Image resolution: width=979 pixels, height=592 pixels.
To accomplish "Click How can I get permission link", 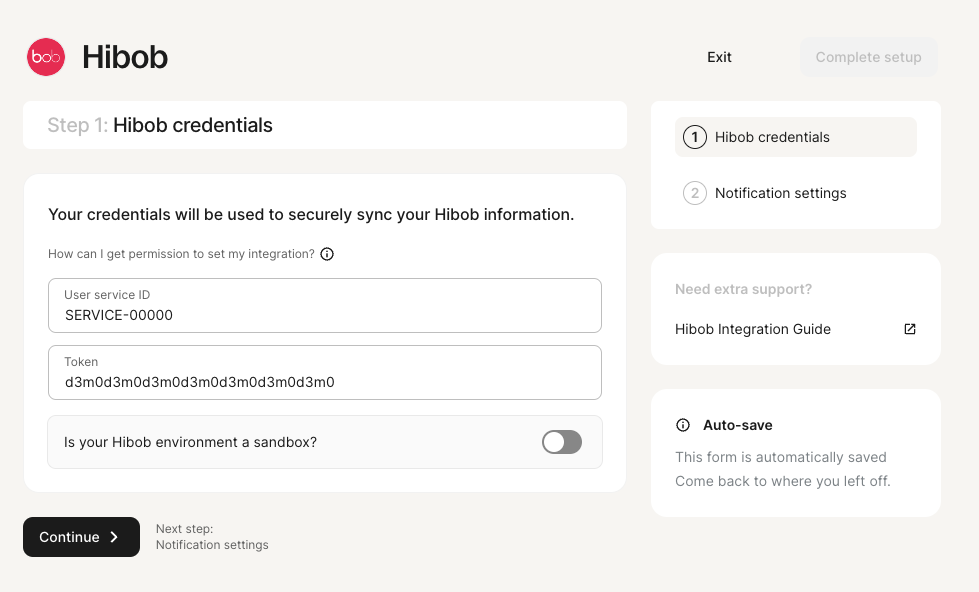I will (181, 254).
